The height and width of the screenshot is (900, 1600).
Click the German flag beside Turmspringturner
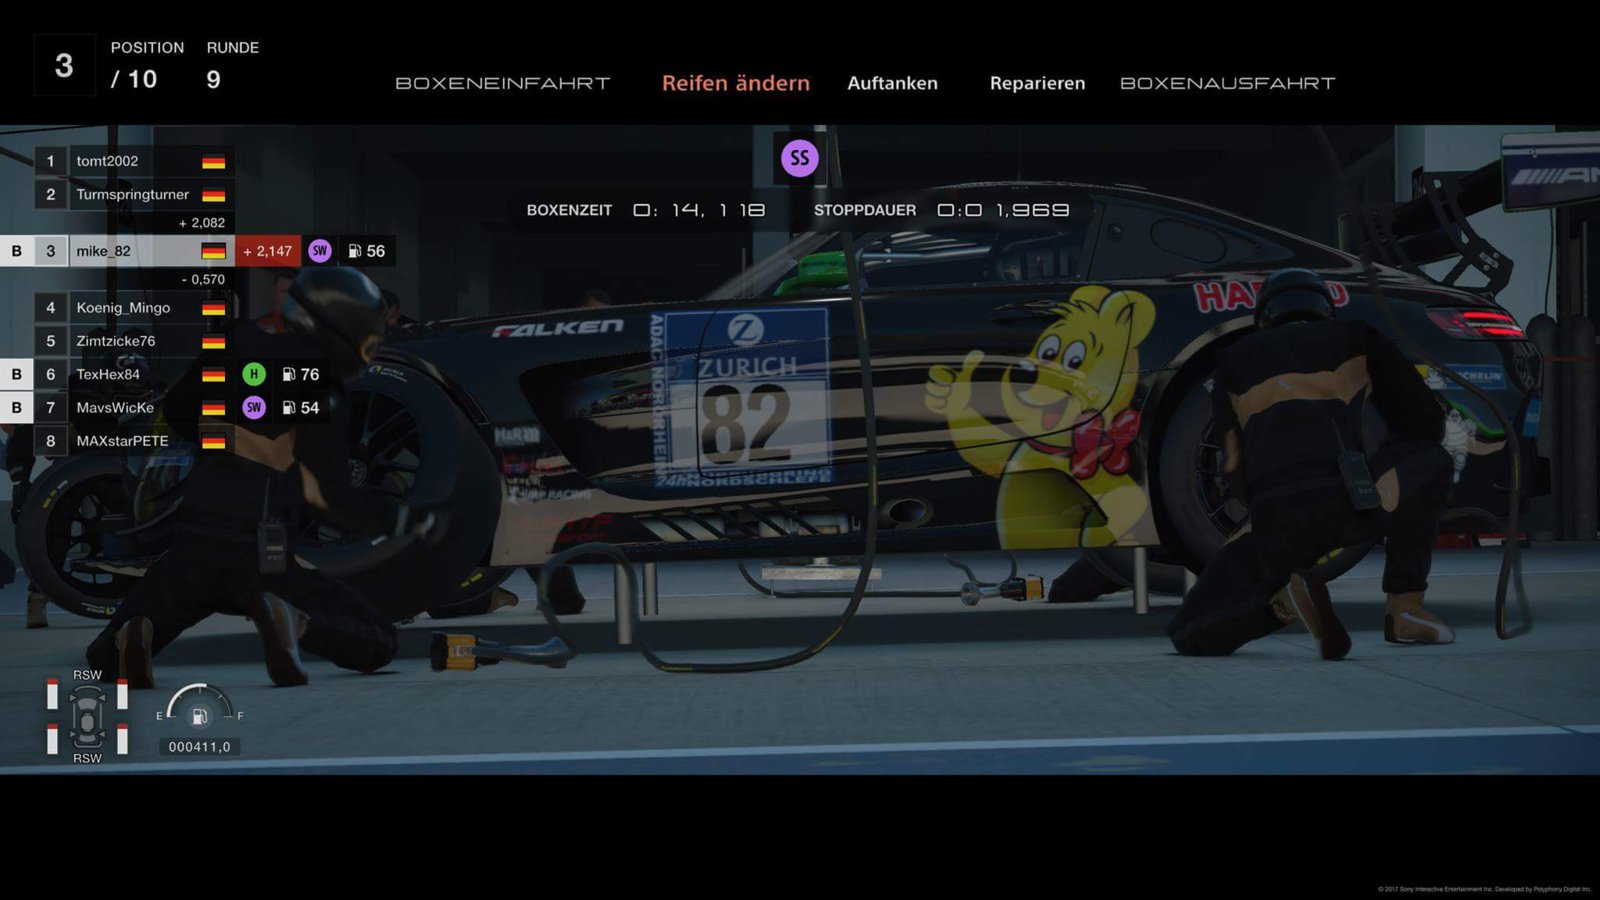tap(213, 194)
